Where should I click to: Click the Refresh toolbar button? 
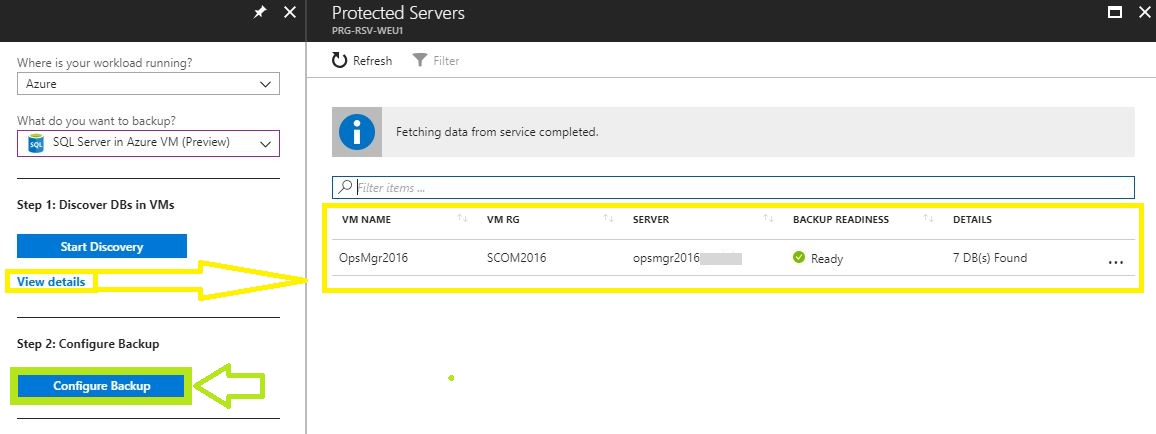click(x=362, y=60)
